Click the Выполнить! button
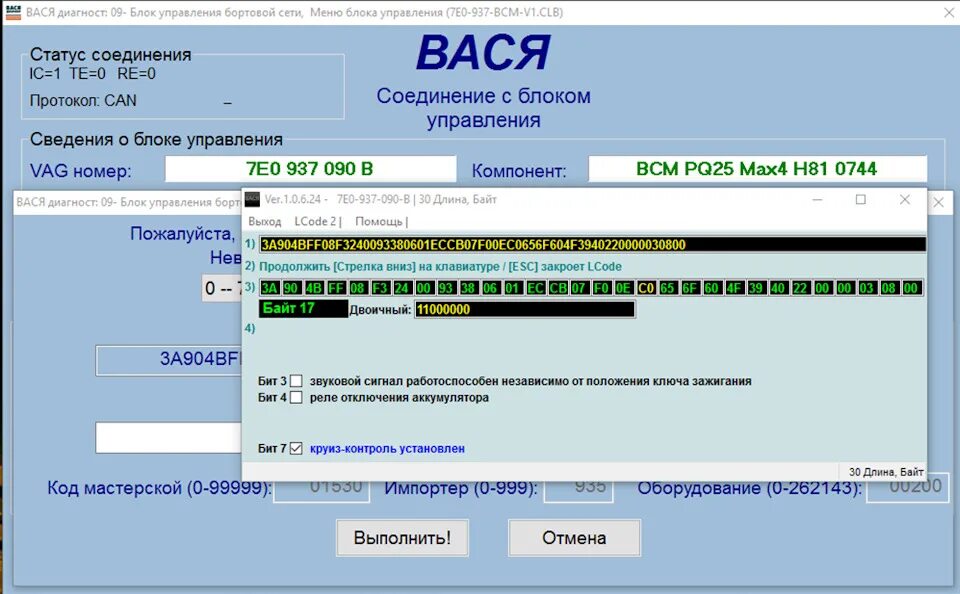Image resolution: width=960 pixels, height=594 pixels. click(402, 538)
